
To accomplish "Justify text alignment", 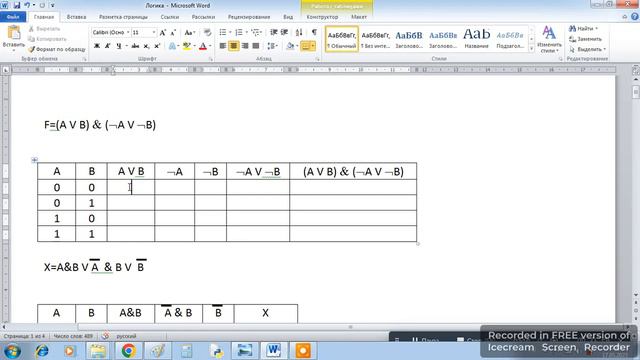I will (256, 46).
